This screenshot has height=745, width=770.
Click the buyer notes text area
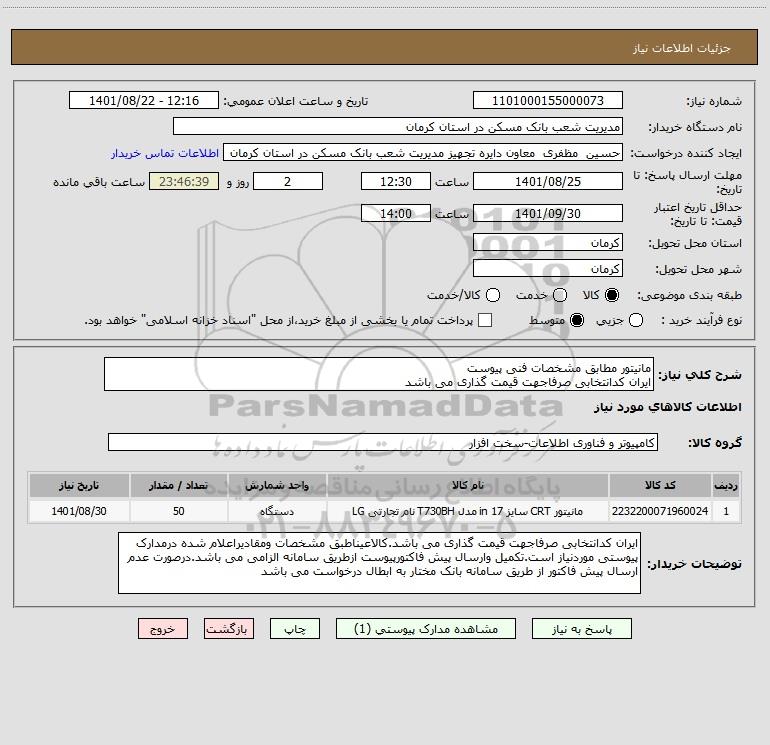(380, 563)
